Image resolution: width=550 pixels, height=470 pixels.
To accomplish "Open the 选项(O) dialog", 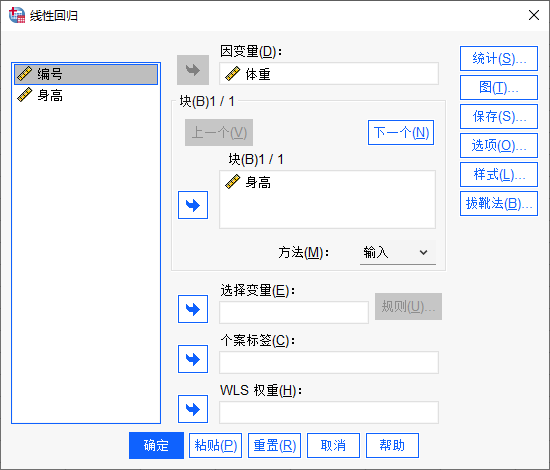I will pos(499,146).
